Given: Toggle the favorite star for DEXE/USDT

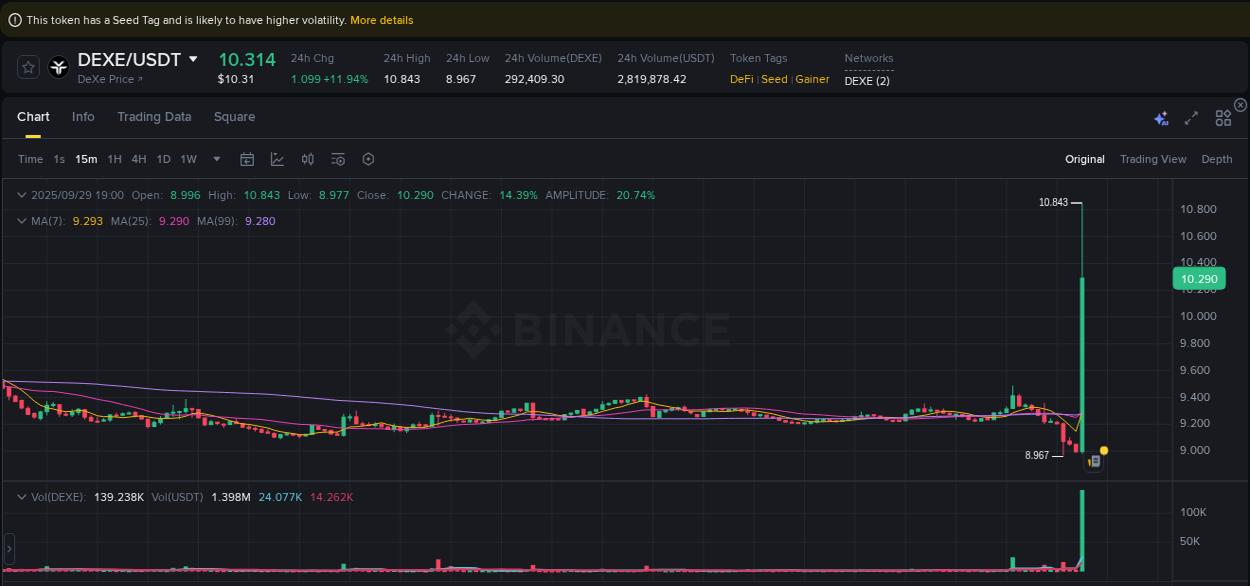Looking at the screenshot, I should pos(28,67).
